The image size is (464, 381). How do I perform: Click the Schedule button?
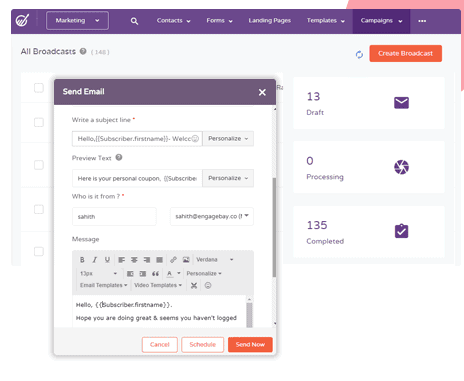[x=203, y=345]
